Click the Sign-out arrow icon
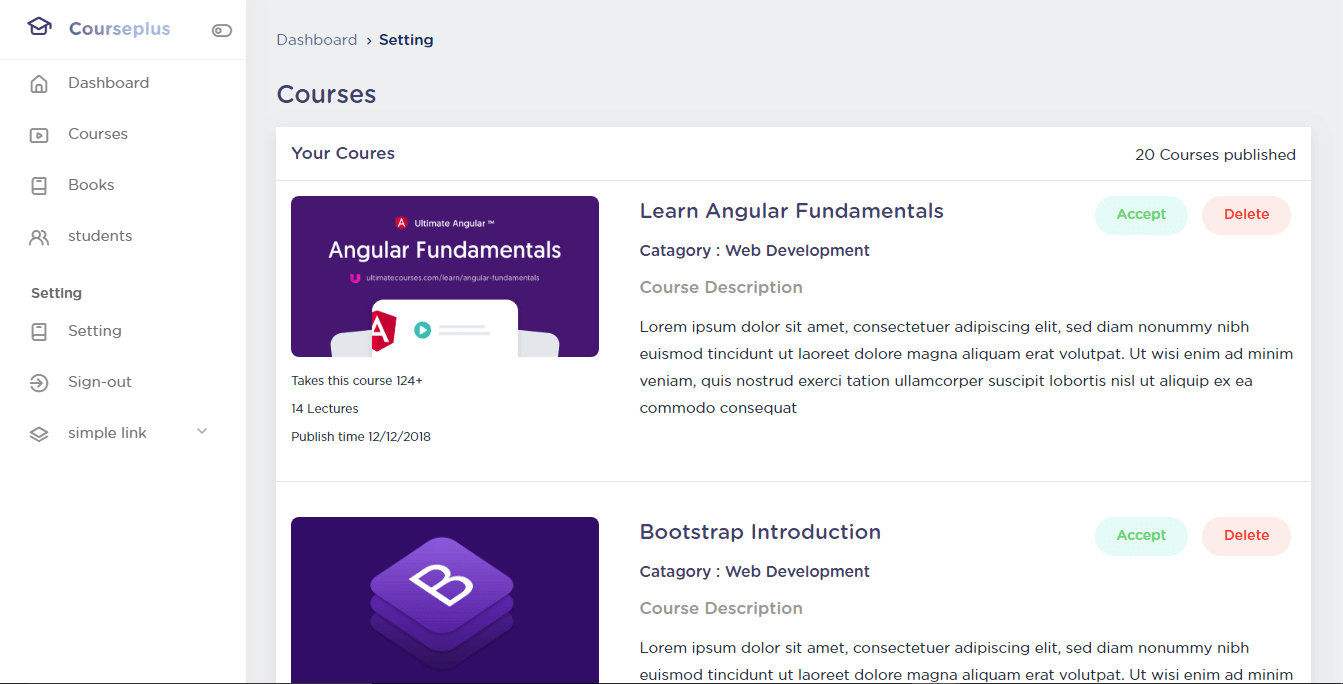 39,383
